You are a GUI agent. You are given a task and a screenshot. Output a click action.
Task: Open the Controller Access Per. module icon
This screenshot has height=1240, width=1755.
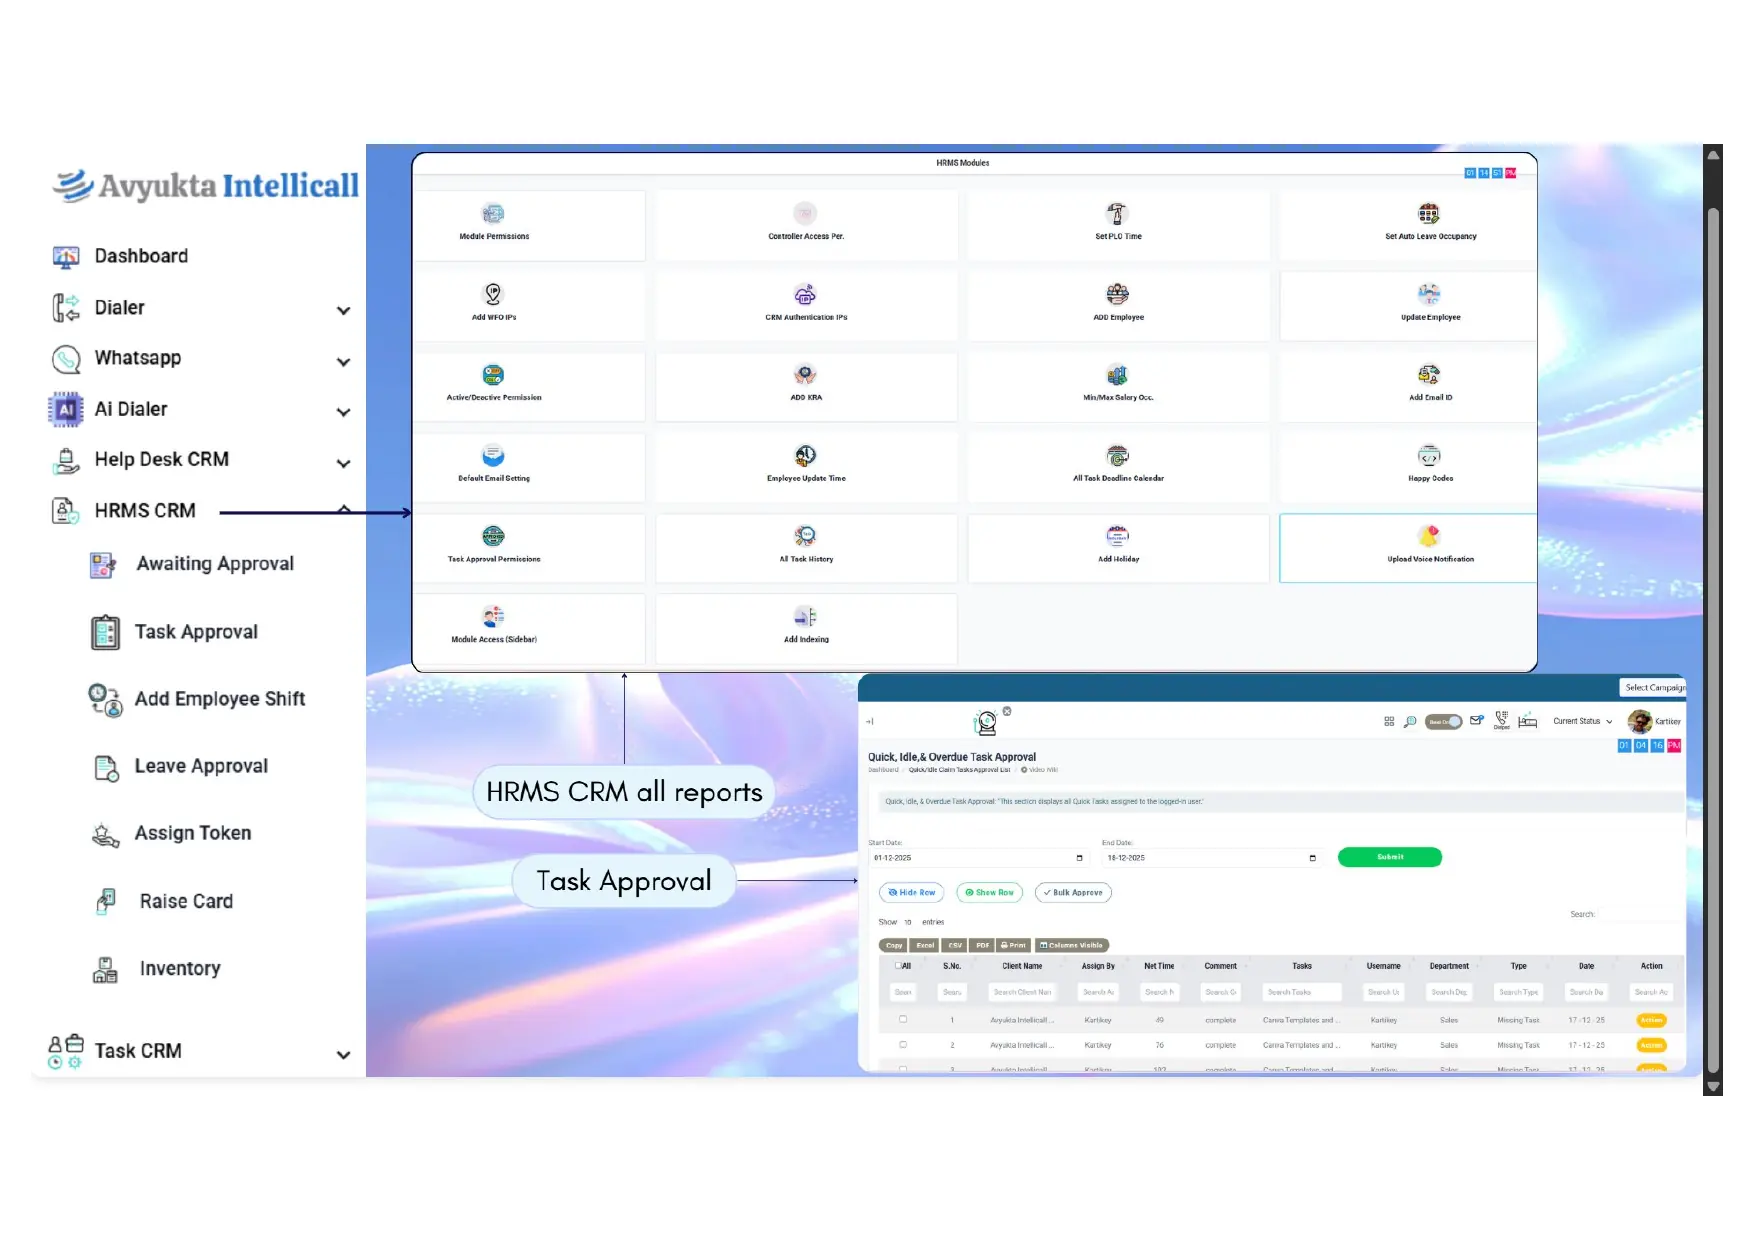click(805, 214)
